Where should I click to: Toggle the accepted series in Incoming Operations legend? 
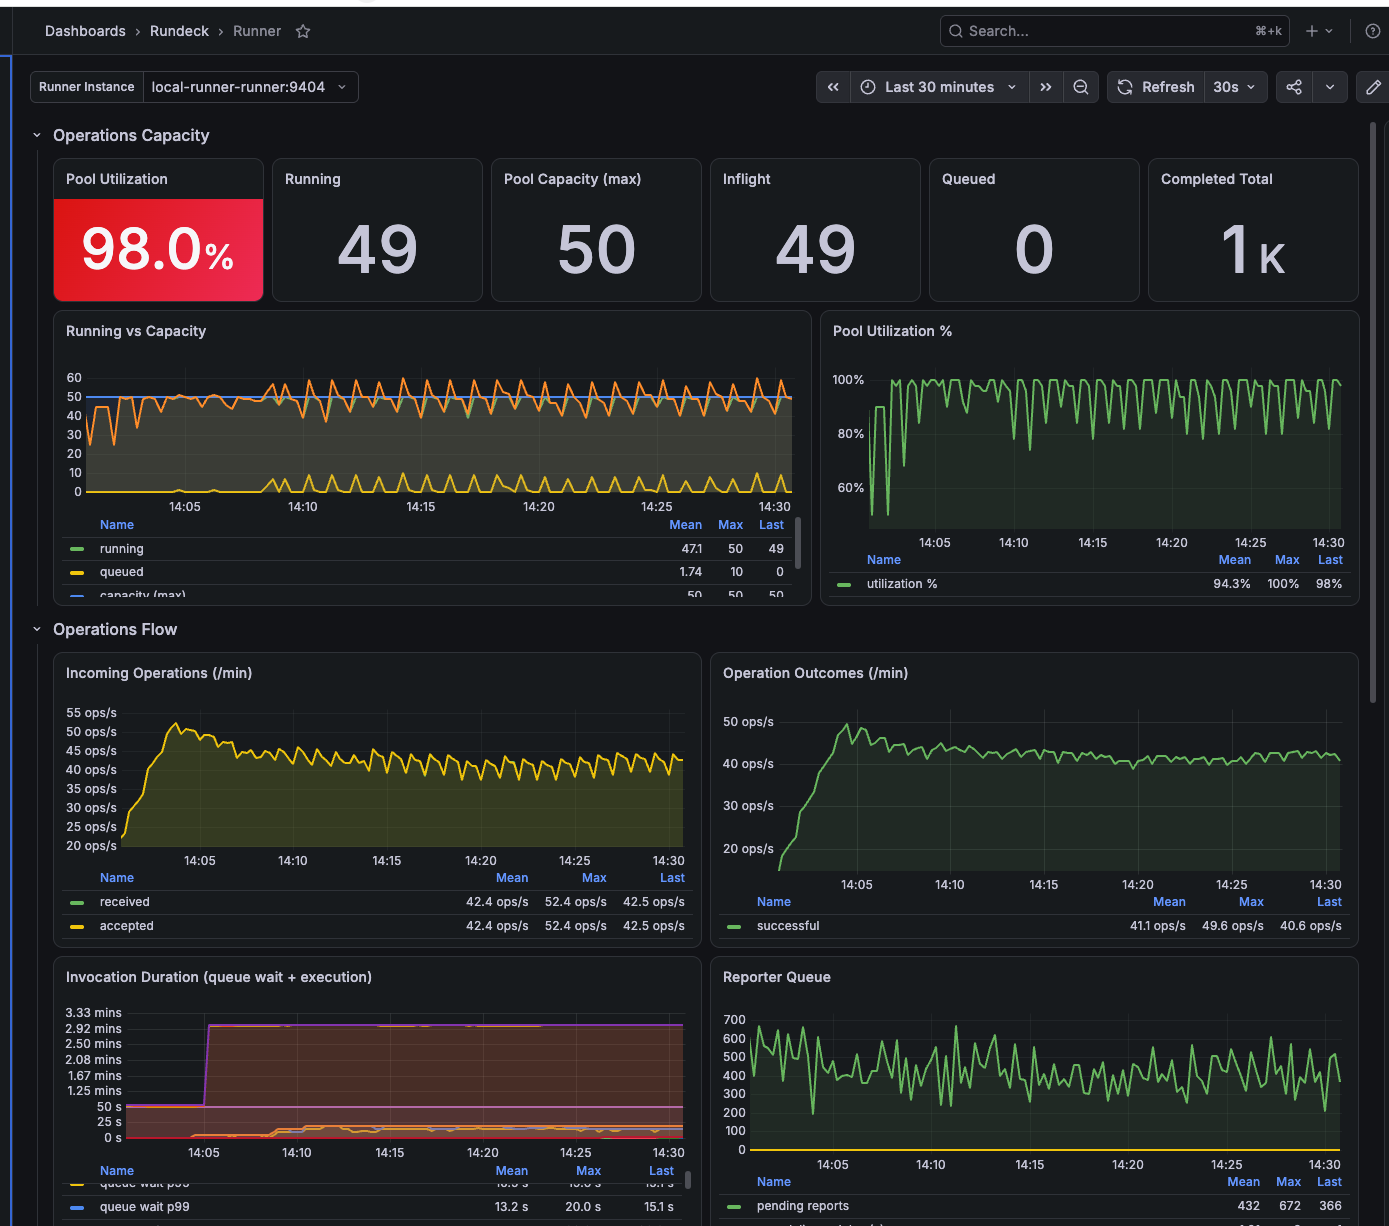pyautogui.click(x=127, y=926)
